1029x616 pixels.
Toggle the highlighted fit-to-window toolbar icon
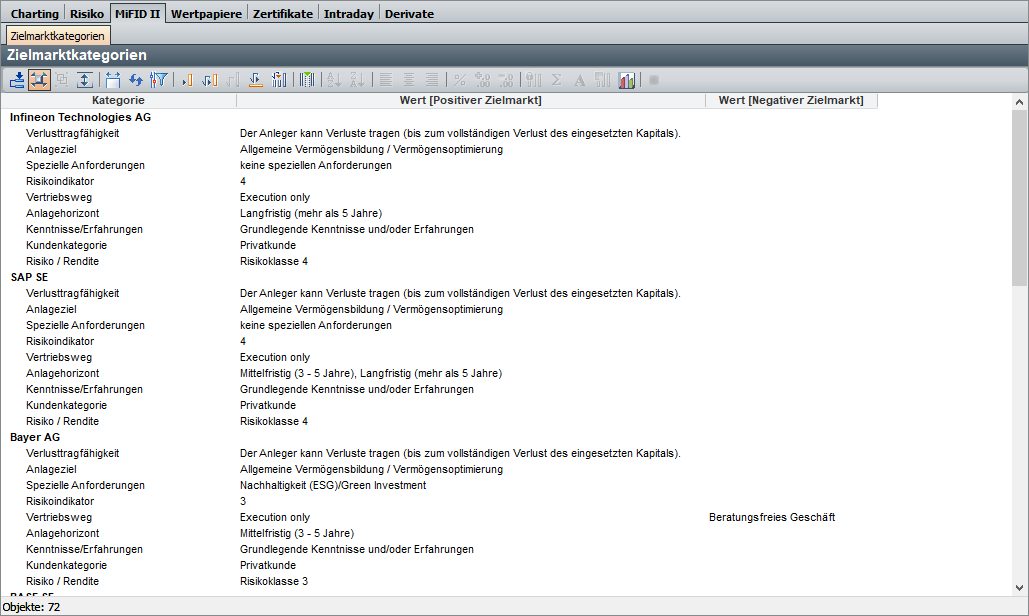pos(40,80)
